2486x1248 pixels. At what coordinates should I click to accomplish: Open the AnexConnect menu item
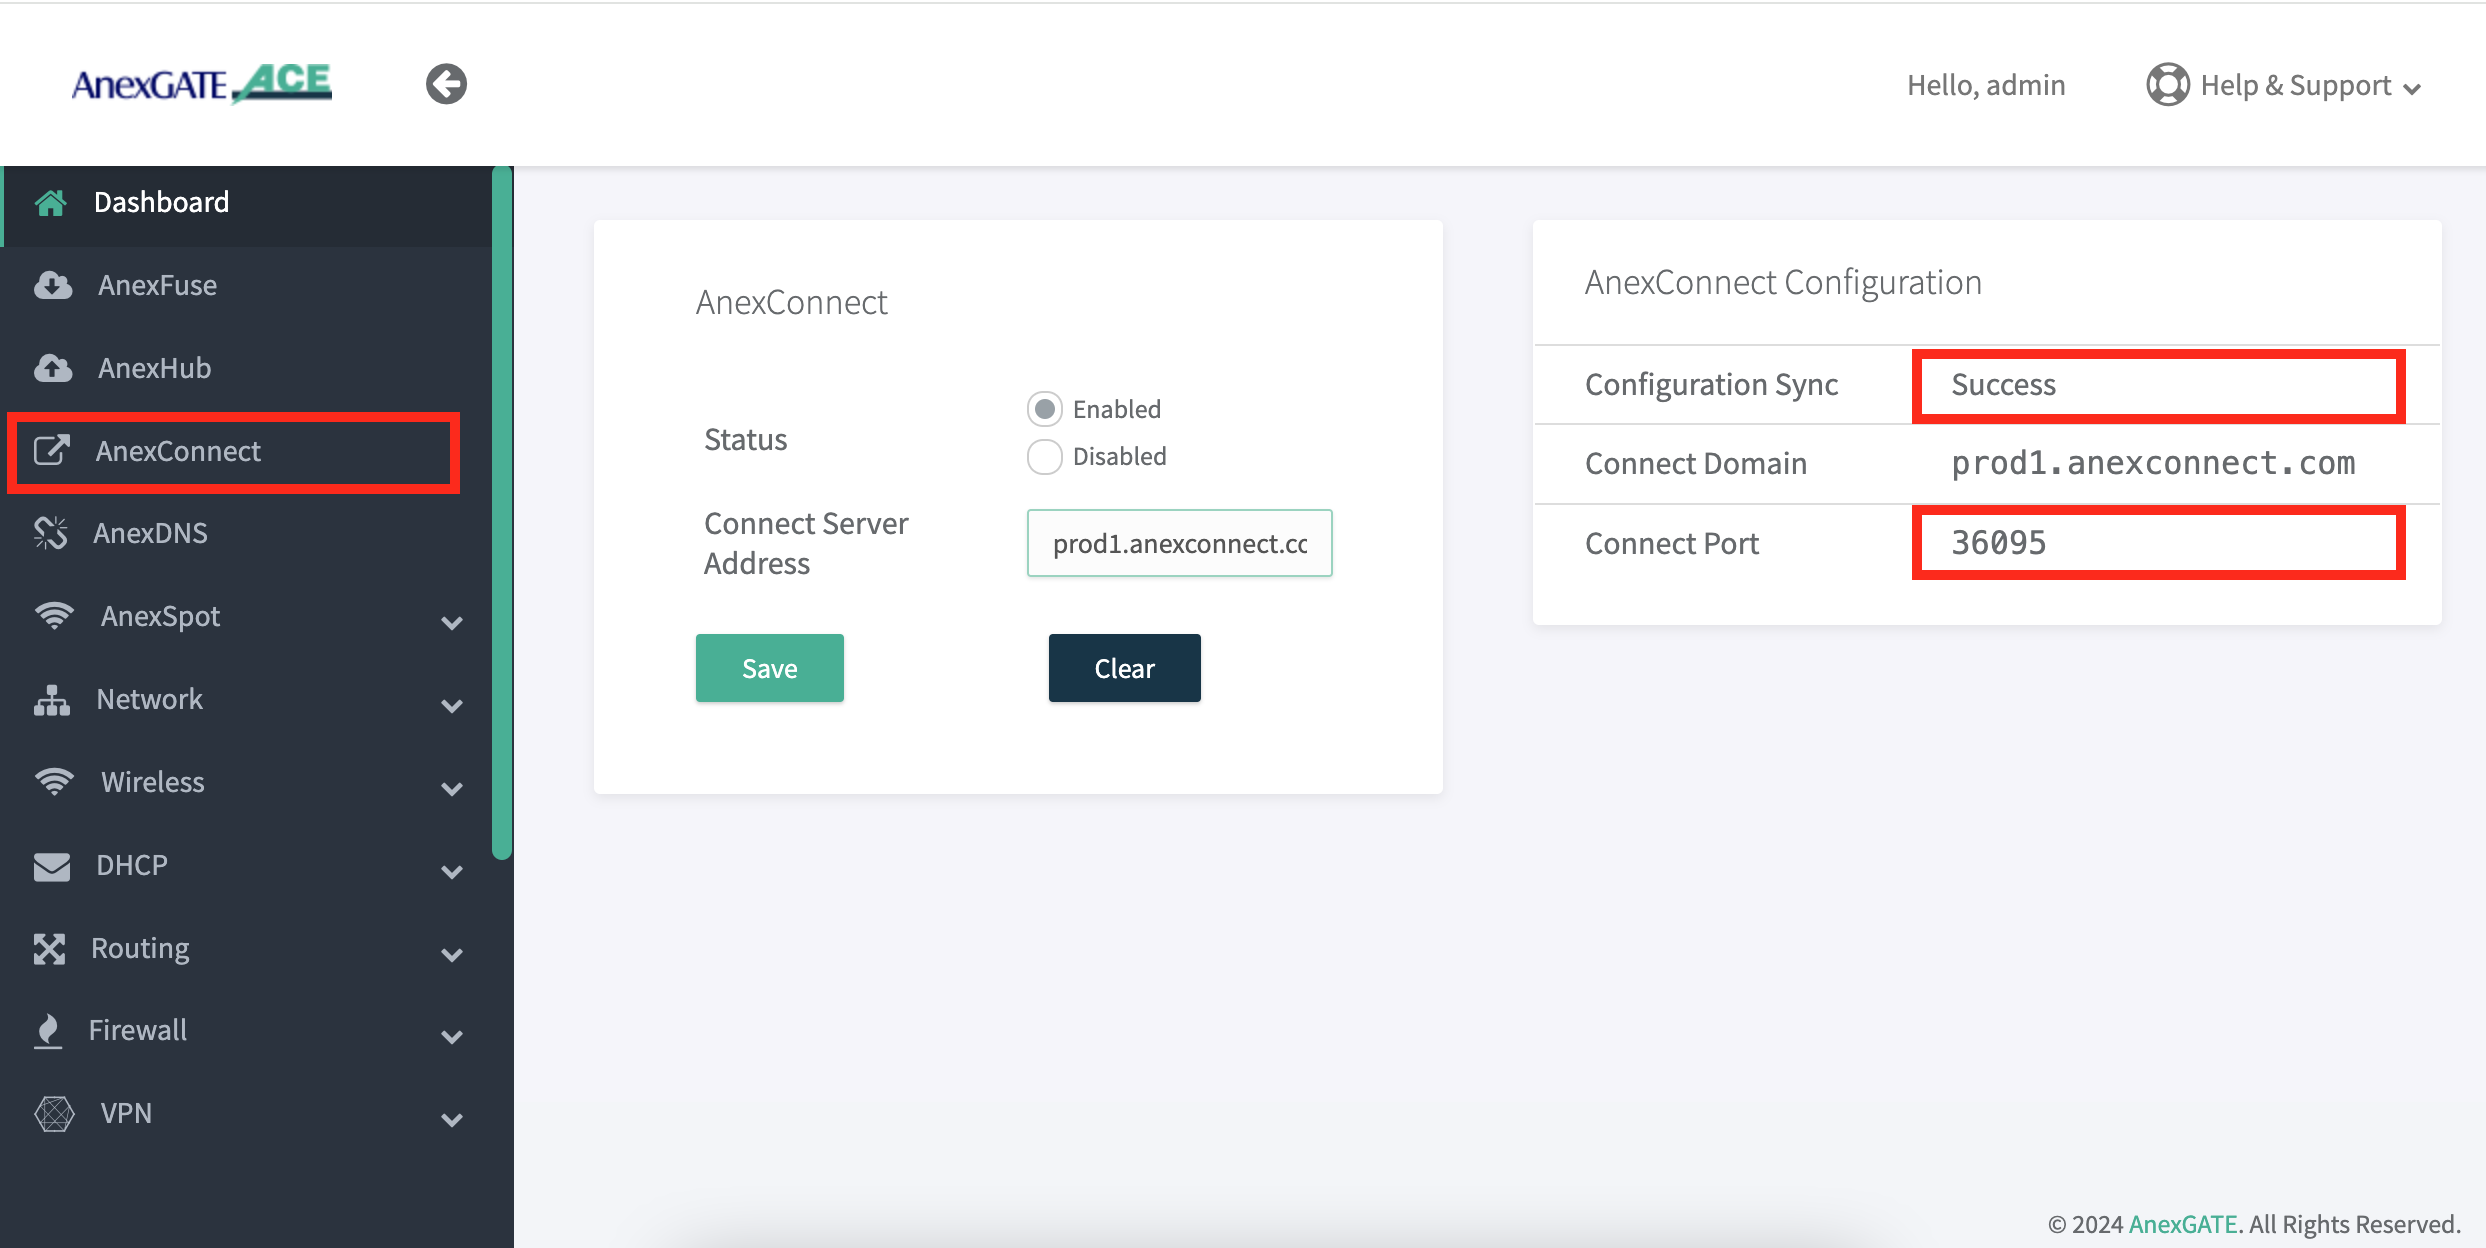pos(178,452)
